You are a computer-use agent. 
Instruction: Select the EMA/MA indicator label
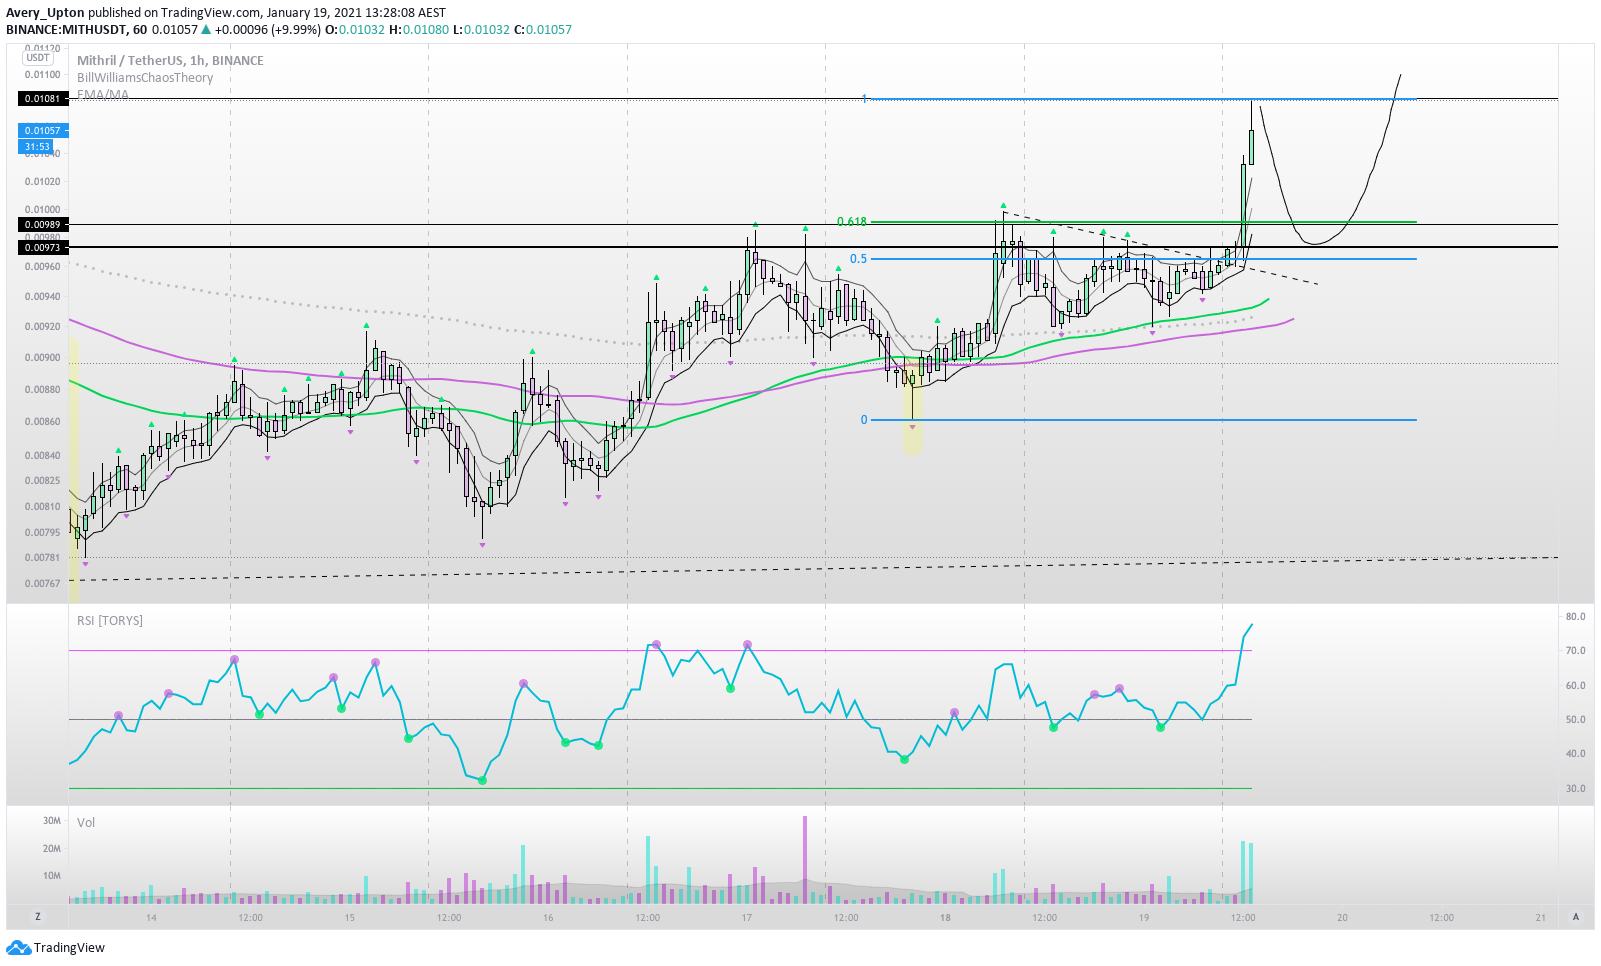tap(103, 94)
